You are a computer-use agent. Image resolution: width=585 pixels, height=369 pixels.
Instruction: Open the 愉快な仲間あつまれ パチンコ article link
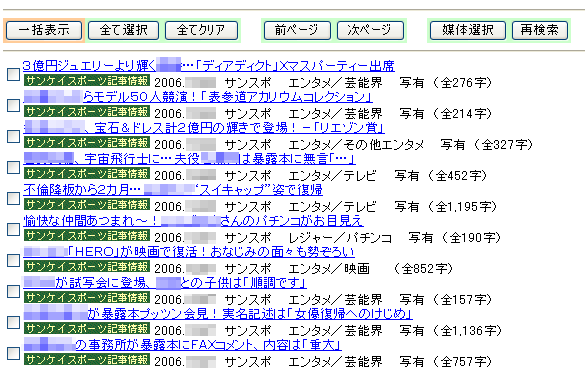coord(193,221)
